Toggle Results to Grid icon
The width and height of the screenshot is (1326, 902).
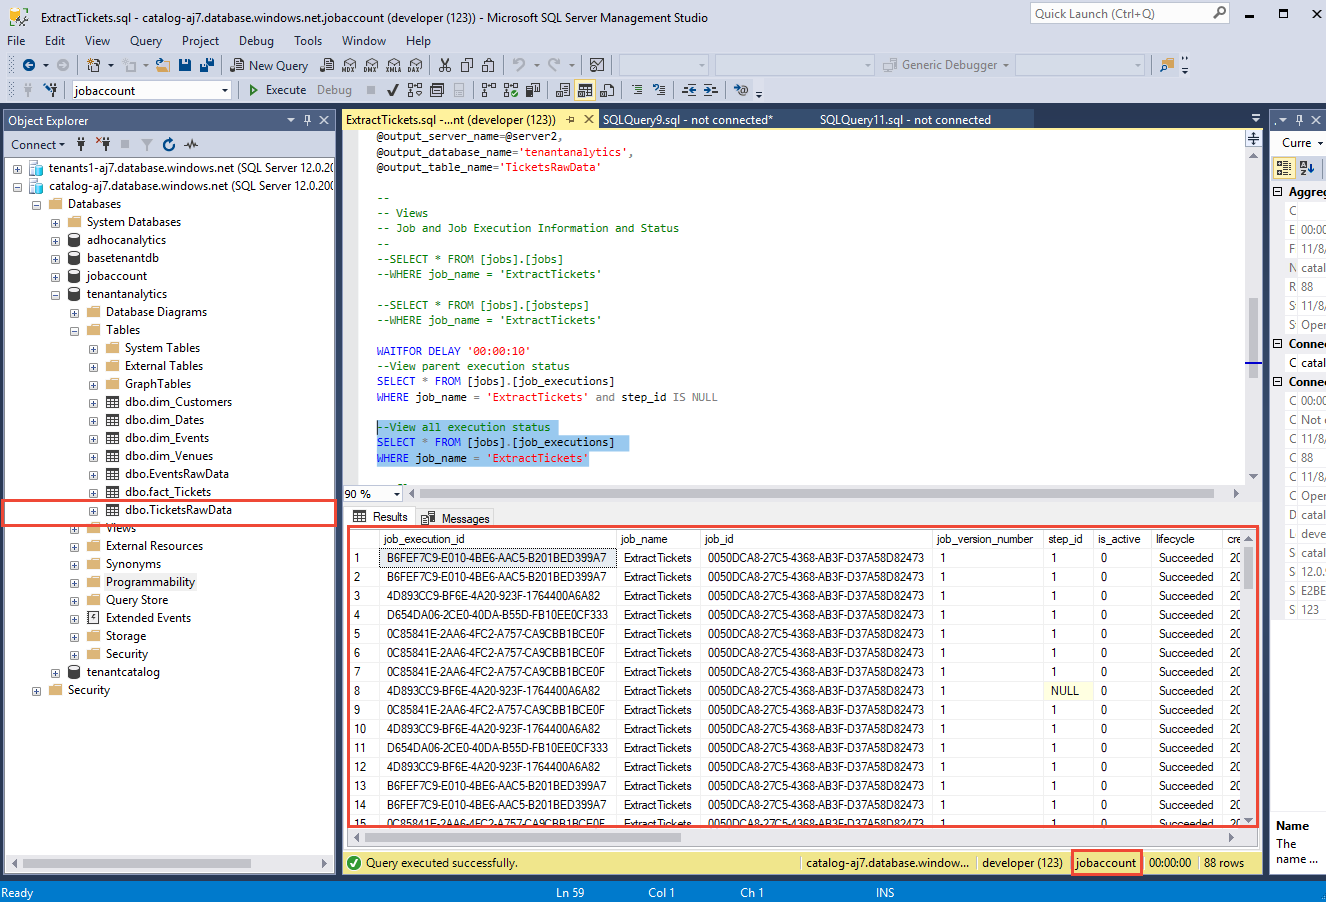point(585,90)
